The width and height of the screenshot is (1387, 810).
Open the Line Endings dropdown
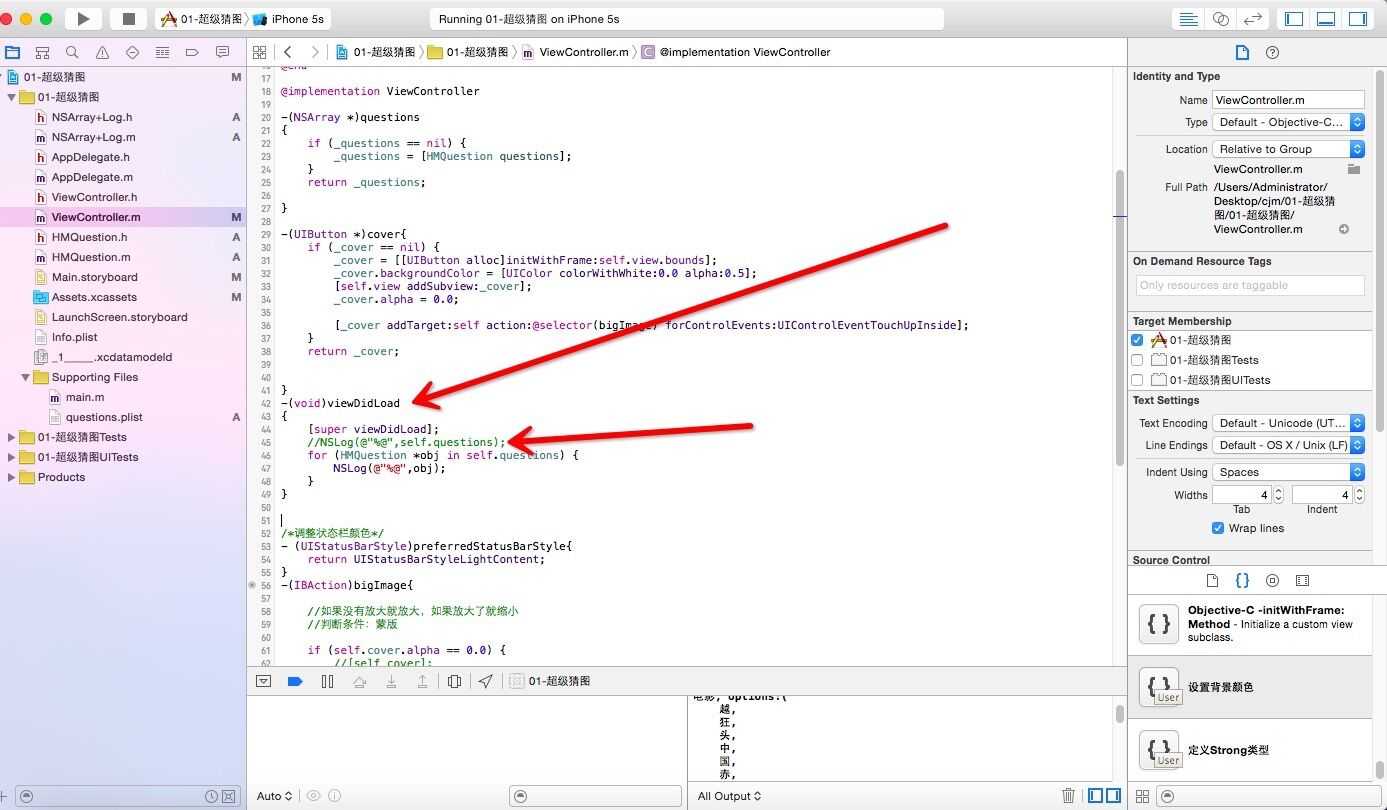1288,445
